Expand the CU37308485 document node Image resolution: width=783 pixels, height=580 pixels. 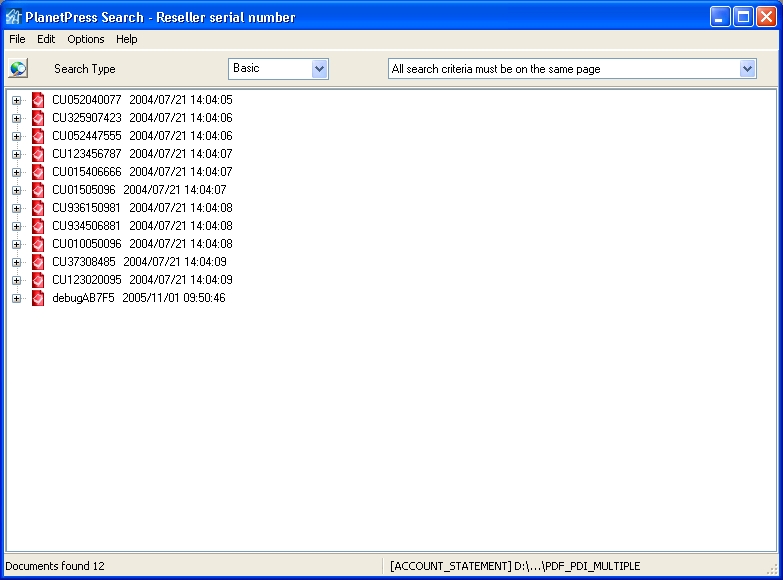tap(16, 262)
